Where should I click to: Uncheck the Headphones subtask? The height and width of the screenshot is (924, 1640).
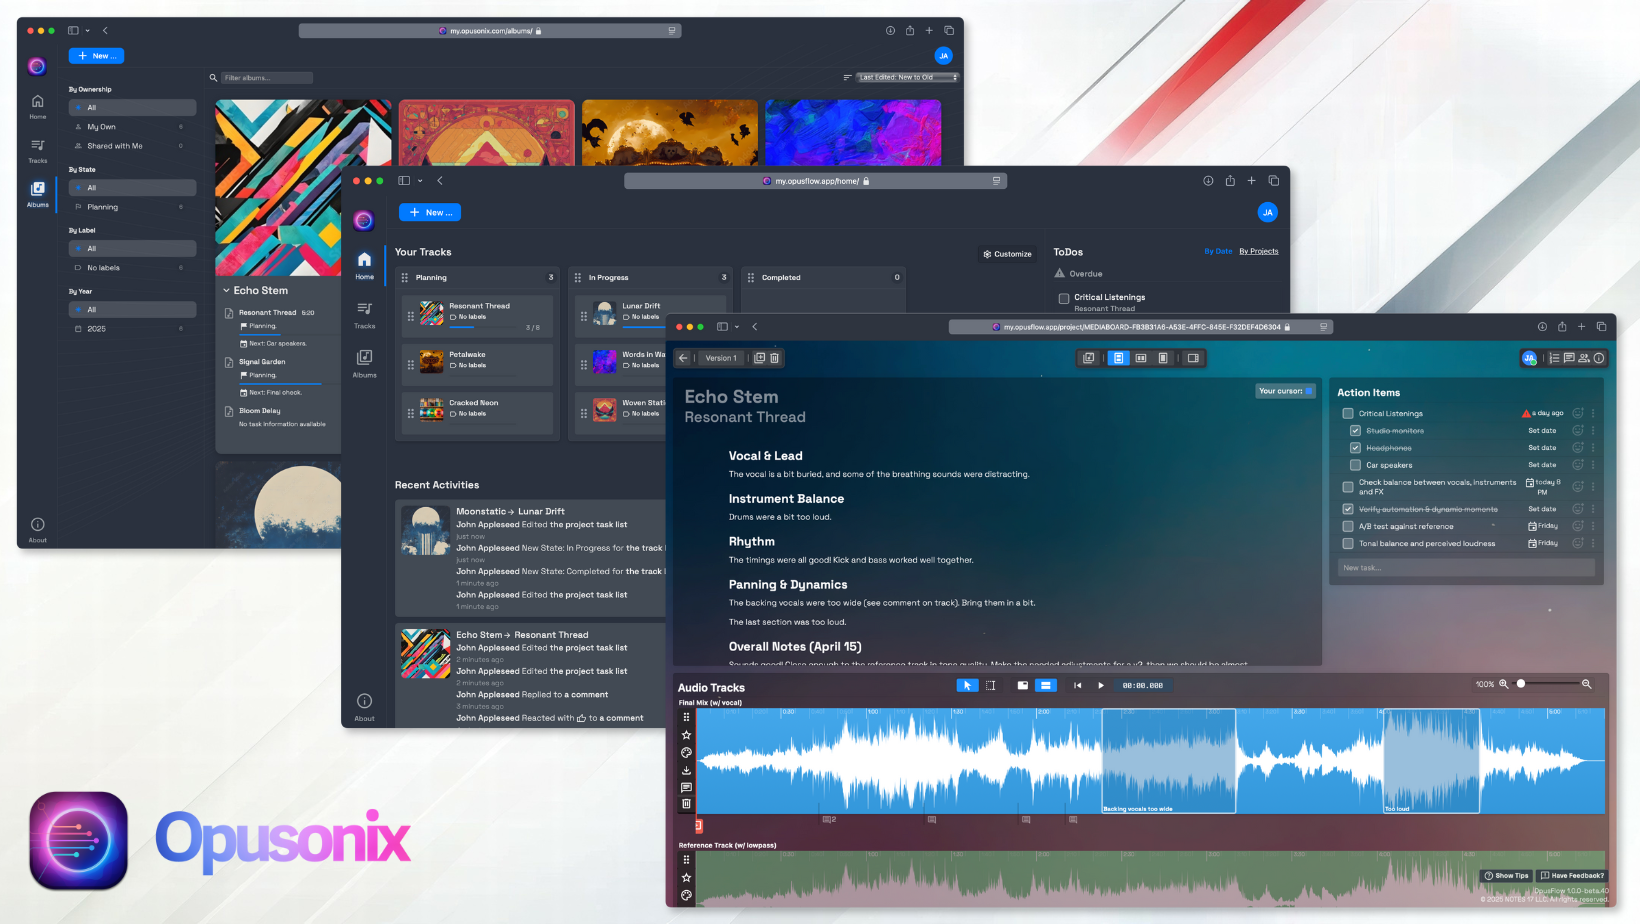pos(1355,448)
